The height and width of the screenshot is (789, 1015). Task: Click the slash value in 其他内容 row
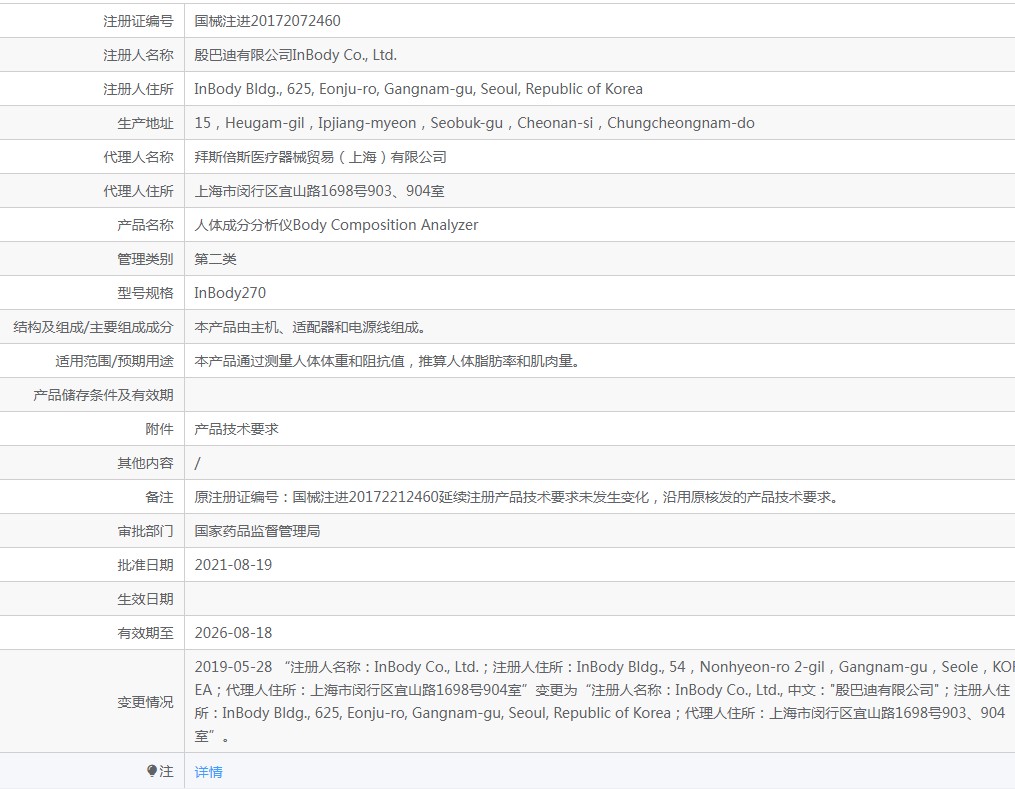[197, 463]
